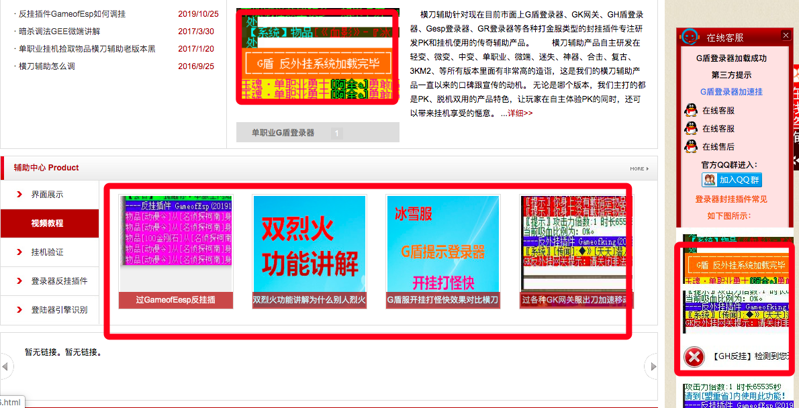799x408 pixels.
Task: Open article 横刀辅助怎么调
Action: [x=47, y=66]
